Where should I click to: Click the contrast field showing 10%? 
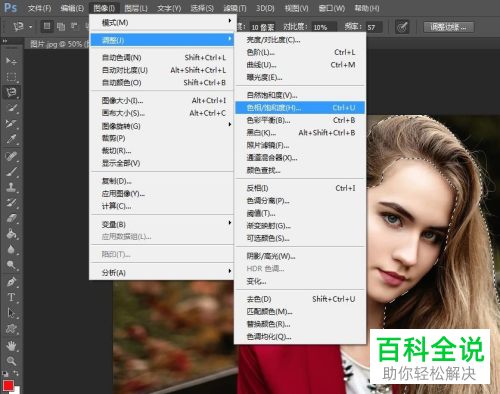pyautogui.click(x=323, y=27)
